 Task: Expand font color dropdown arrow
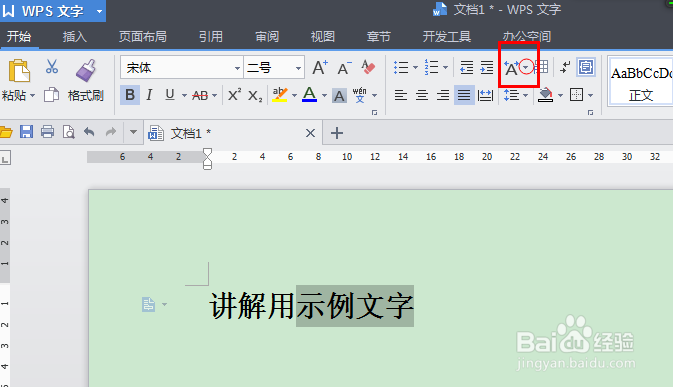click(x=324, y=95)
